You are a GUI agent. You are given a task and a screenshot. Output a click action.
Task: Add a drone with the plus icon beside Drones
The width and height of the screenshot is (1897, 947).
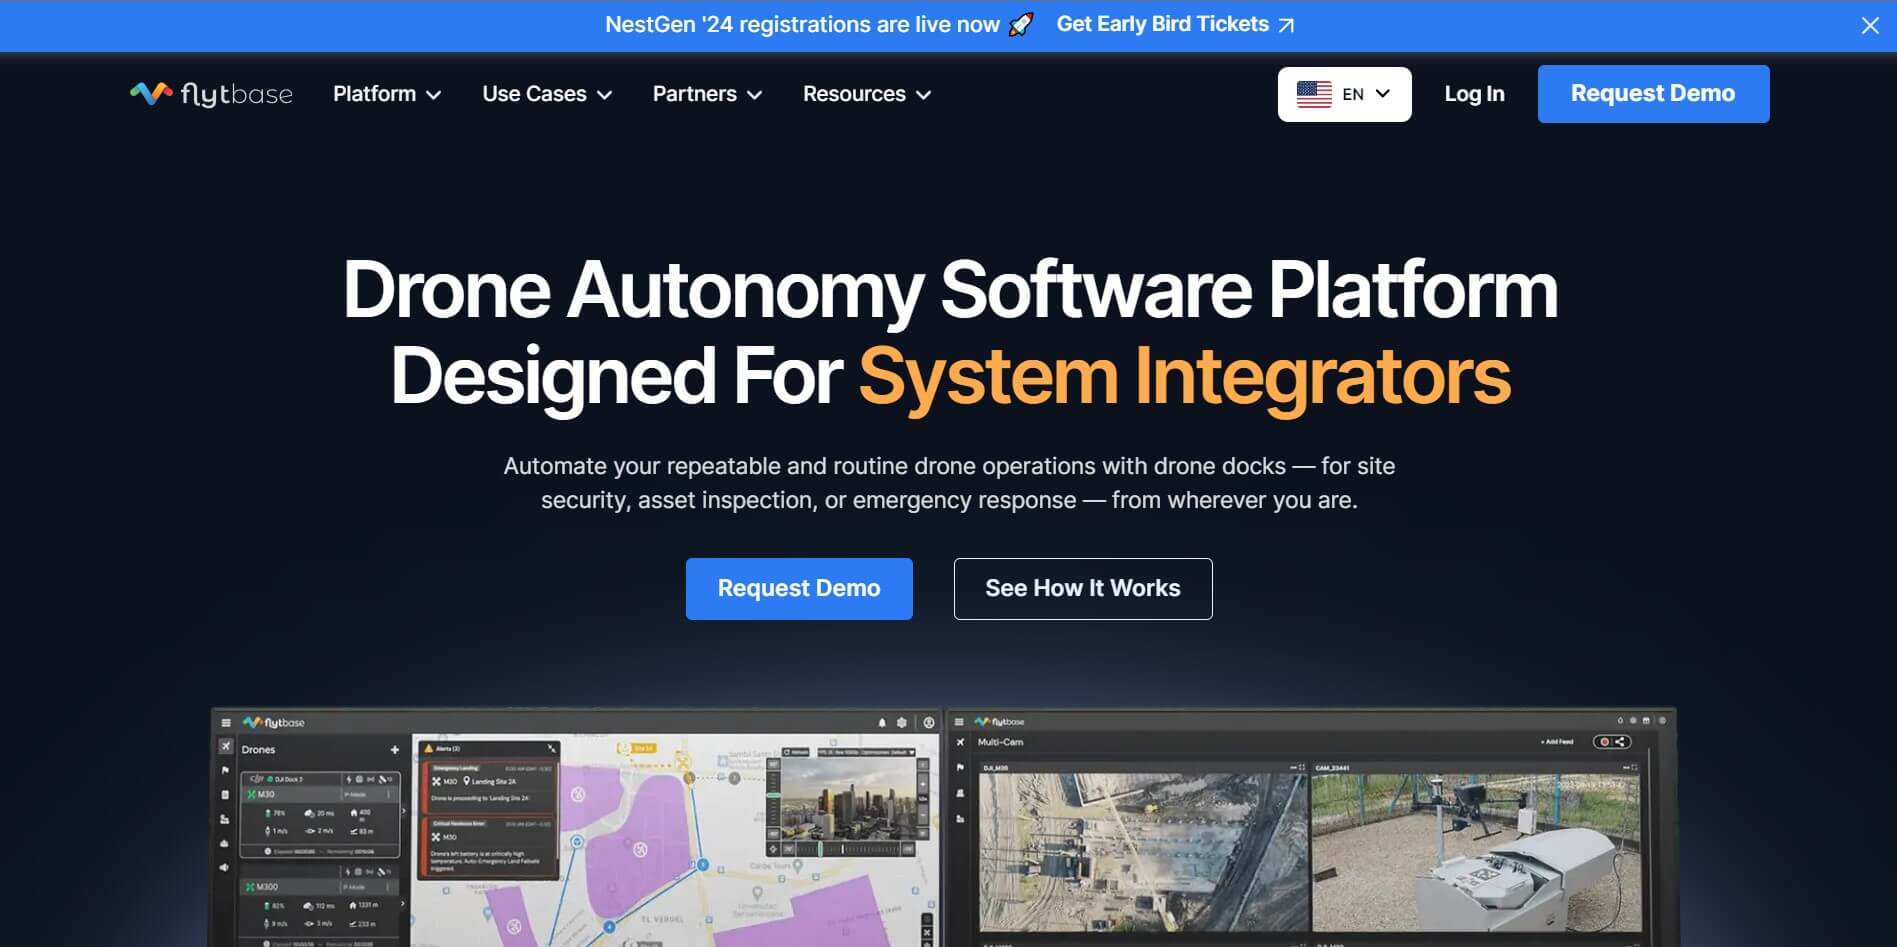click(395, 749)
